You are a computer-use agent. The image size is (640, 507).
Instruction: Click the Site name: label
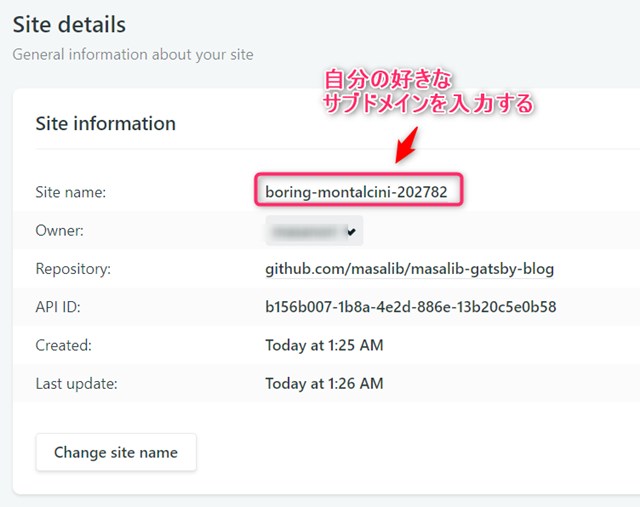(71, 192)
